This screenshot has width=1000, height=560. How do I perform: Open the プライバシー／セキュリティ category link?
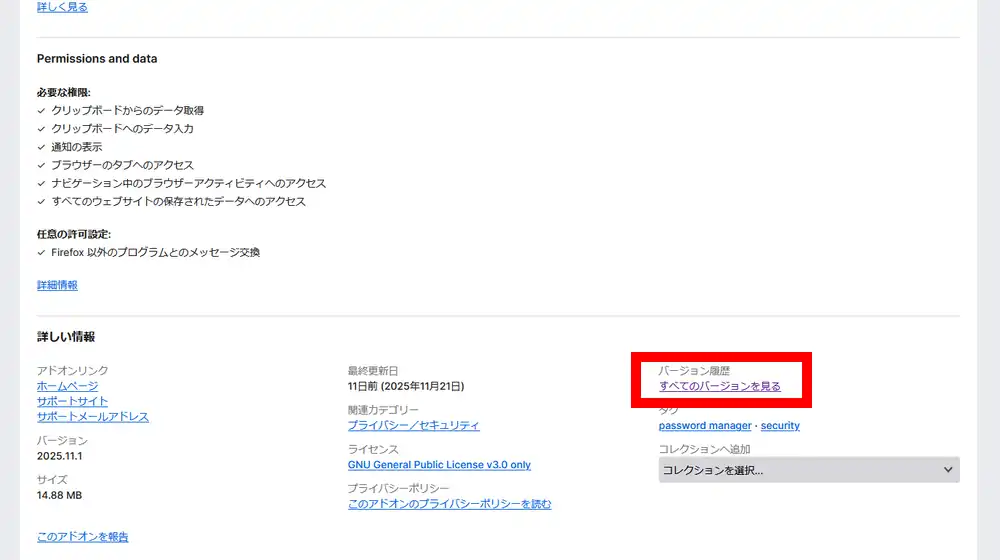[413, 425]
